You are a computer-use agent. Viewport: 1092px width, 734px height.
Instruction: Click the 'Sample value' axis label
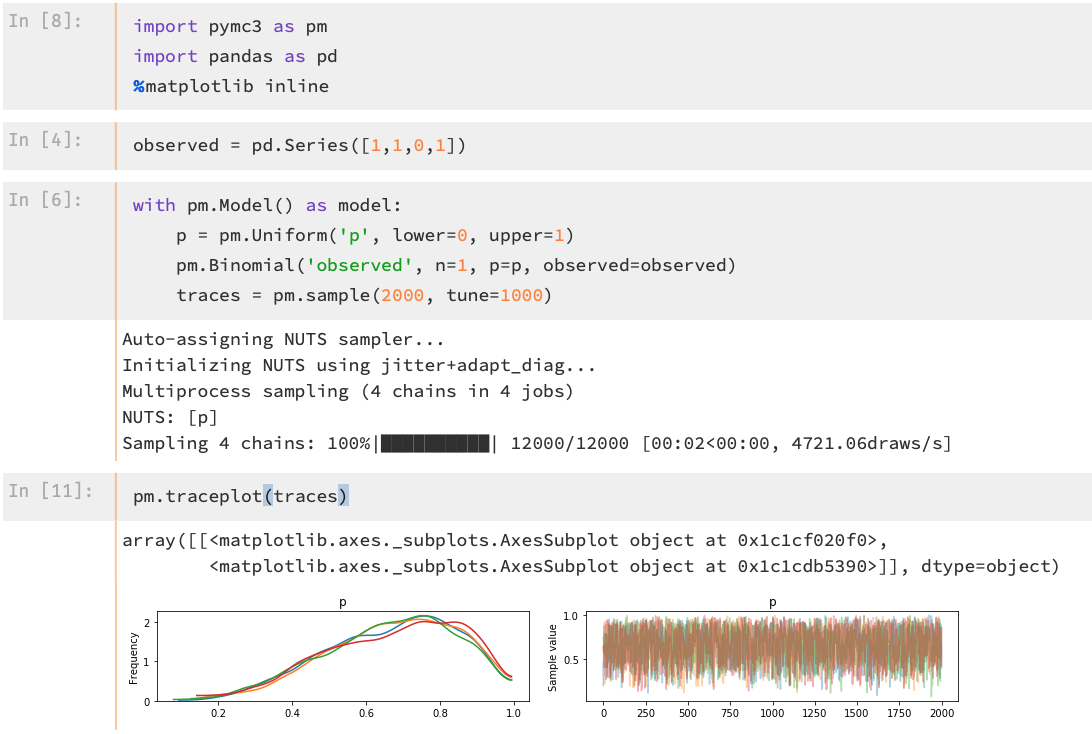click(552, 658)
